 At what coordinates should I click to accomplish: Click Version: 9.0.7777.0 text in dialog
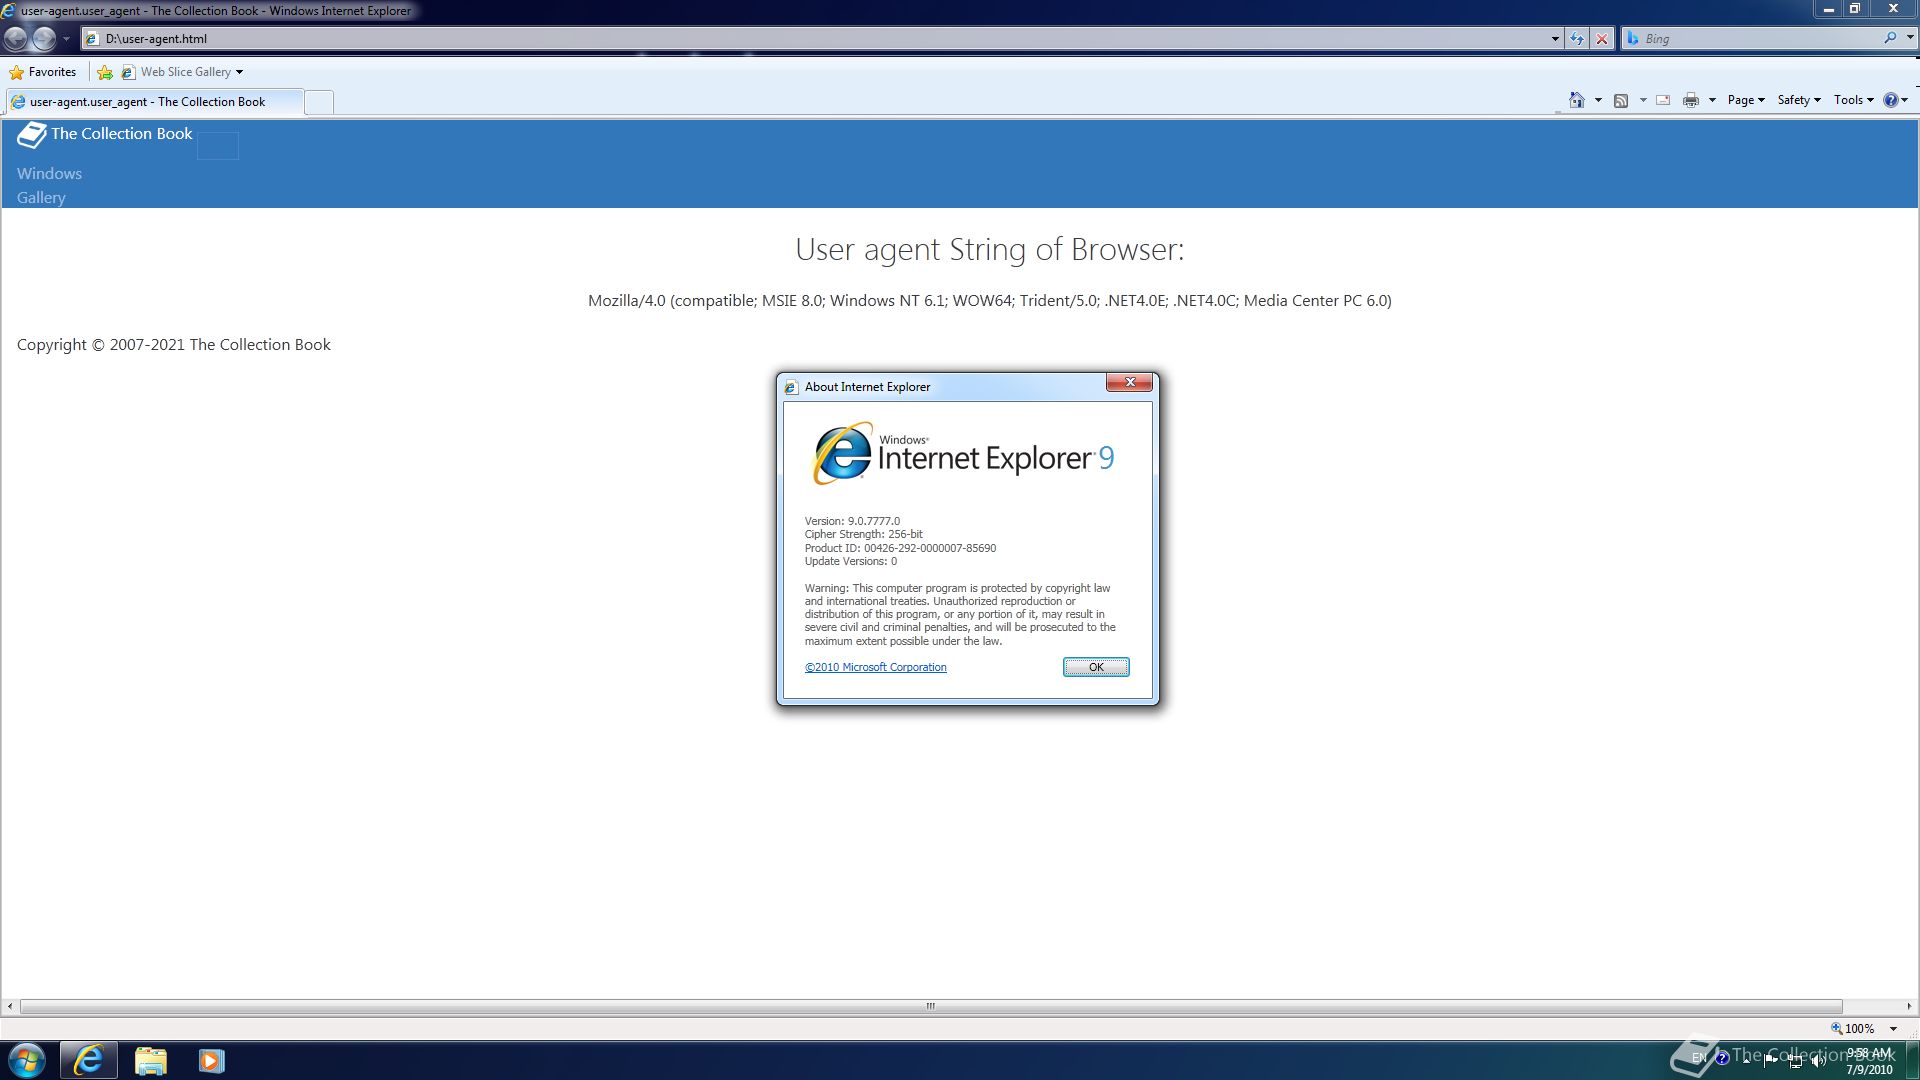coord(852,521)
